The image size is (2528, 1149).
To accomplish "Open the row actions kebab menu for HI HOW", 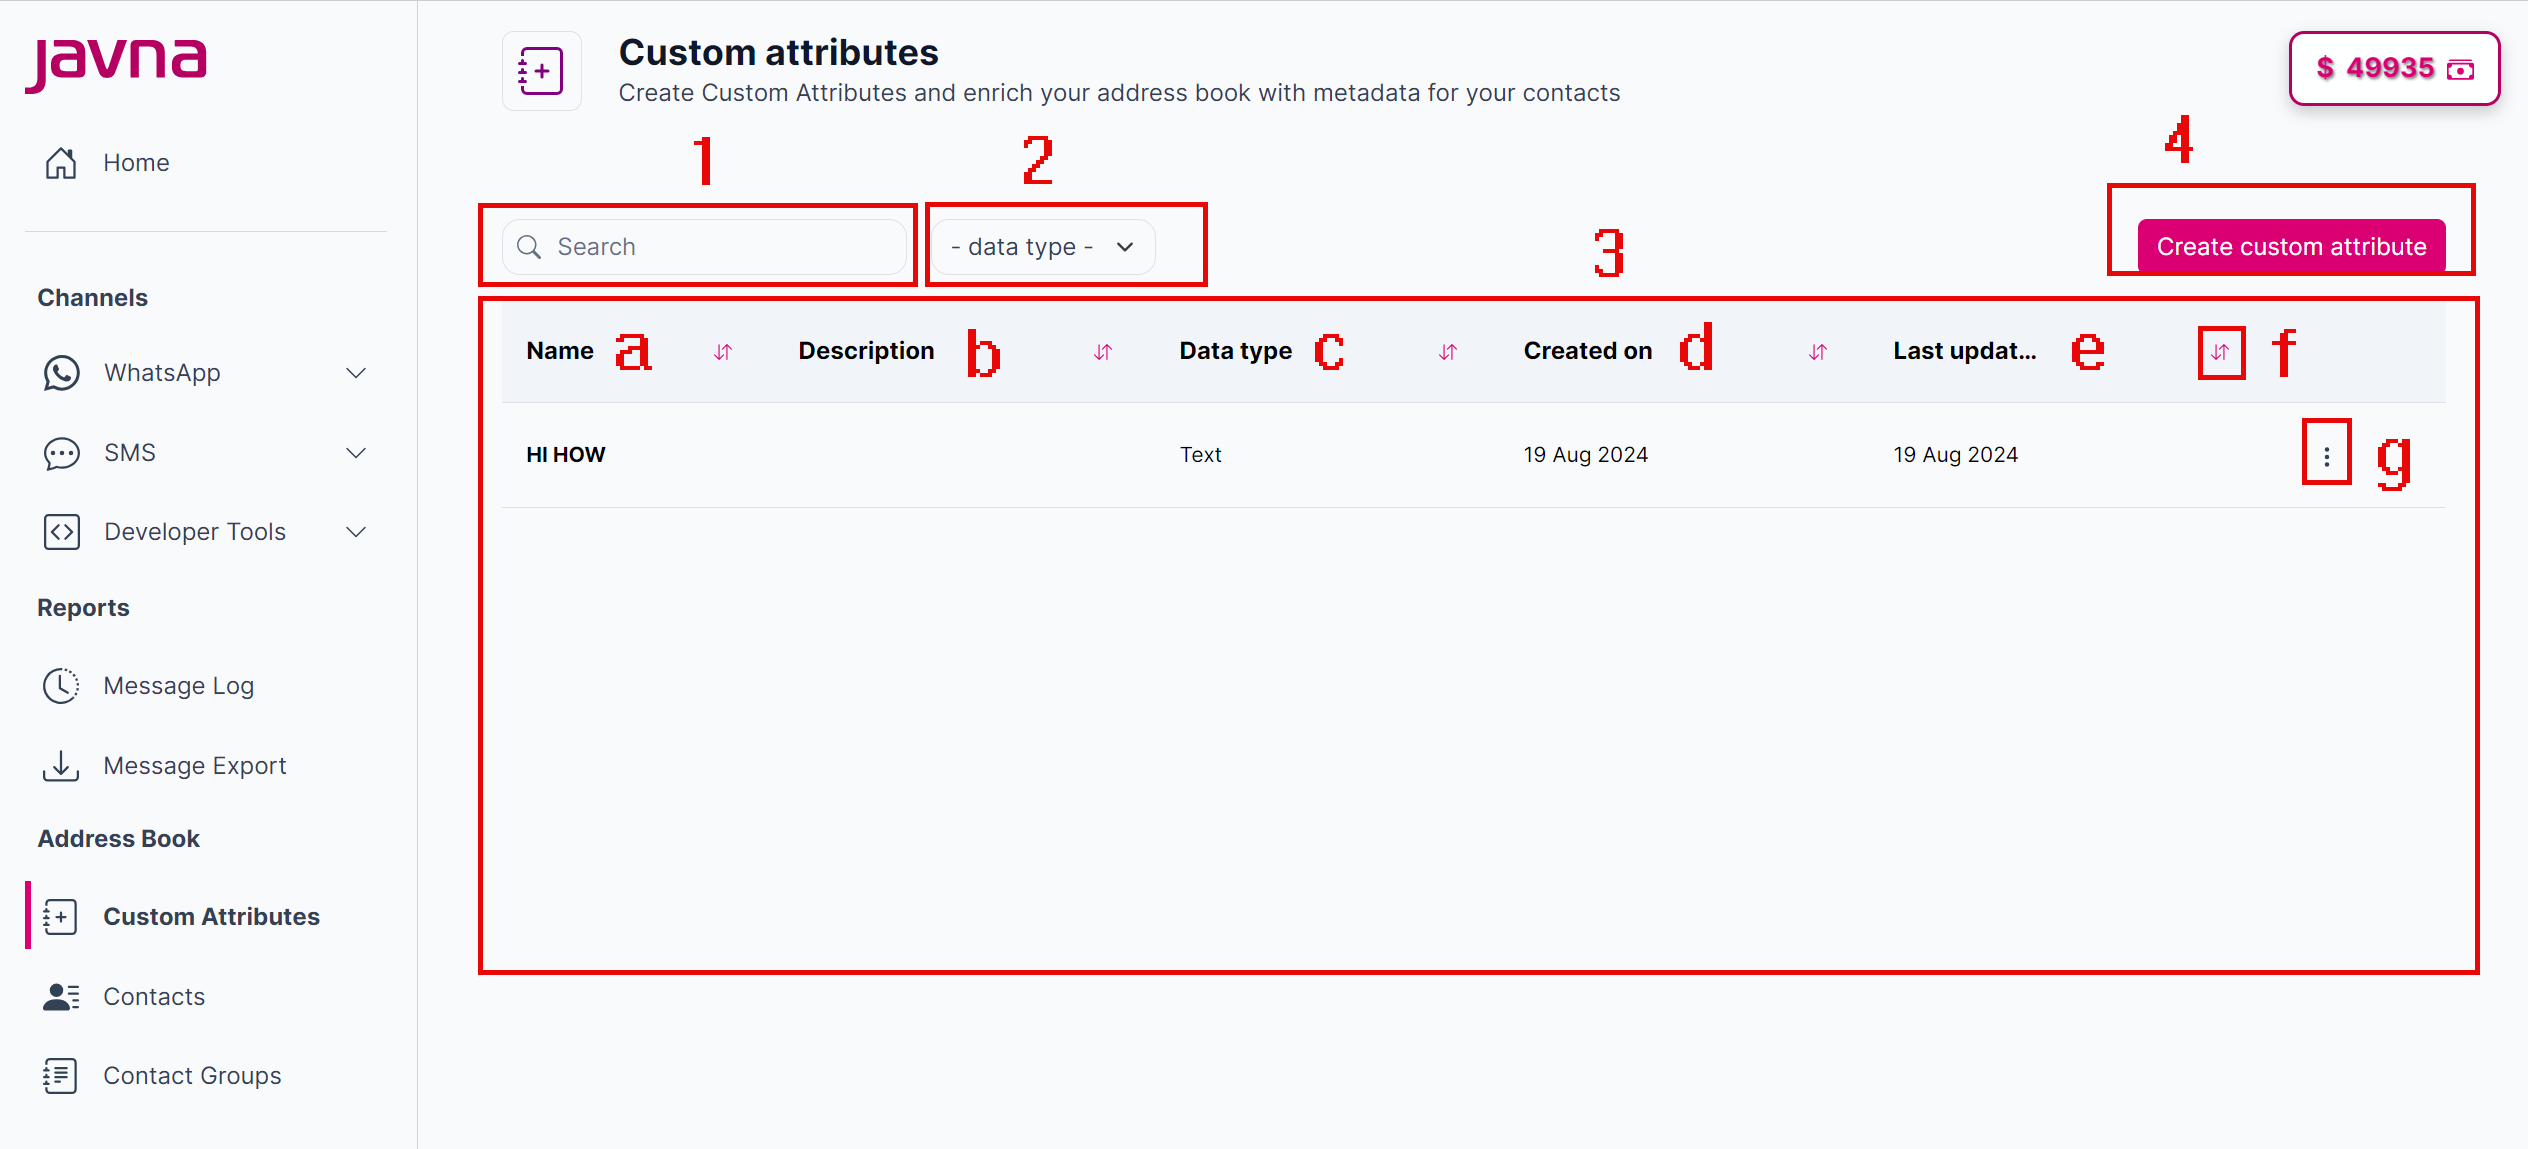I will point(2327,453).
